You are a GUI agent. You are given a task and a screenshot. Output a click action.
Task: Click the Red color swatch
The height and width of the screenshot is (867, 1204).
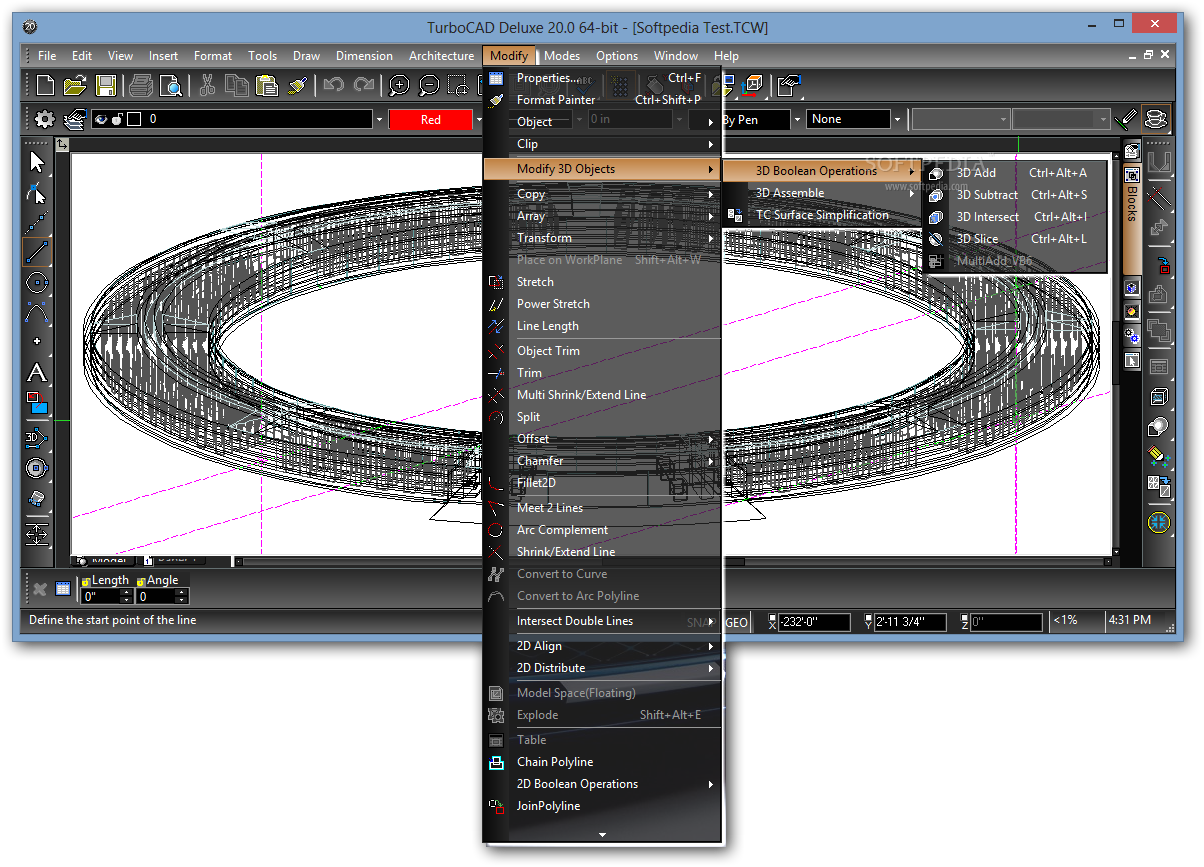tap(430, 119)
